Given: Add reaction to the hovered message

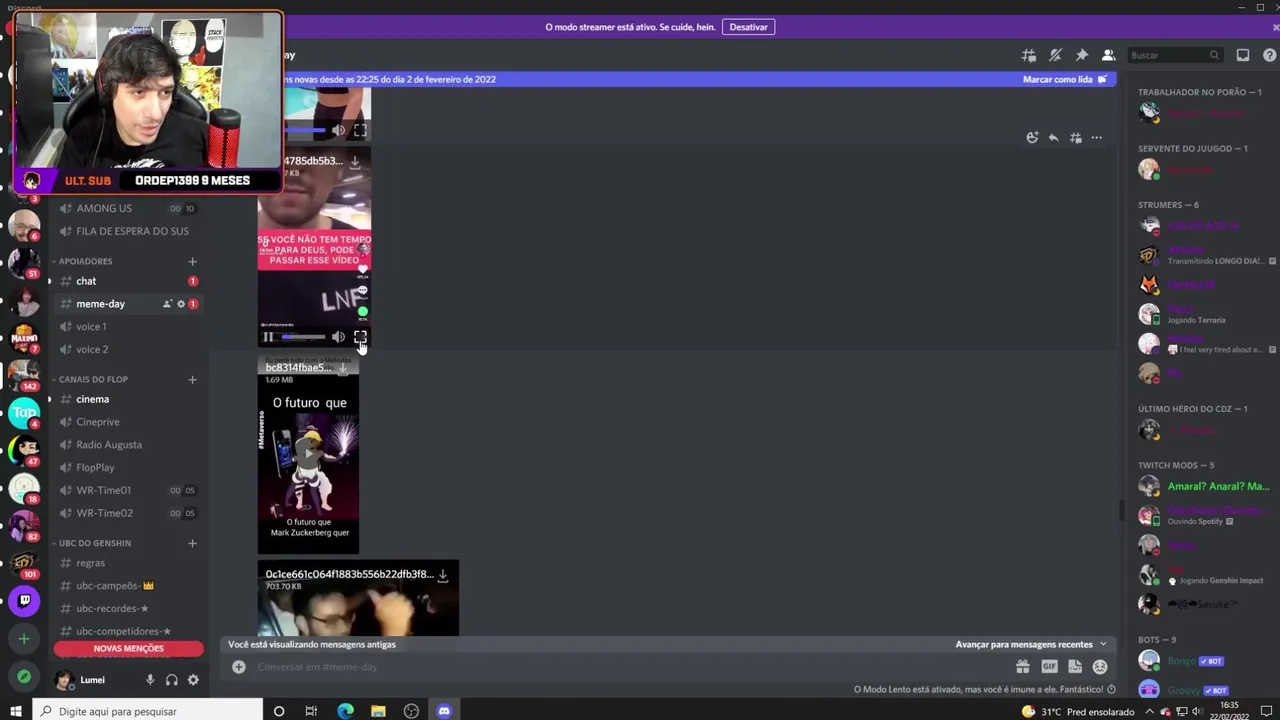Looking at the screenshot, I should point(1032,138).
